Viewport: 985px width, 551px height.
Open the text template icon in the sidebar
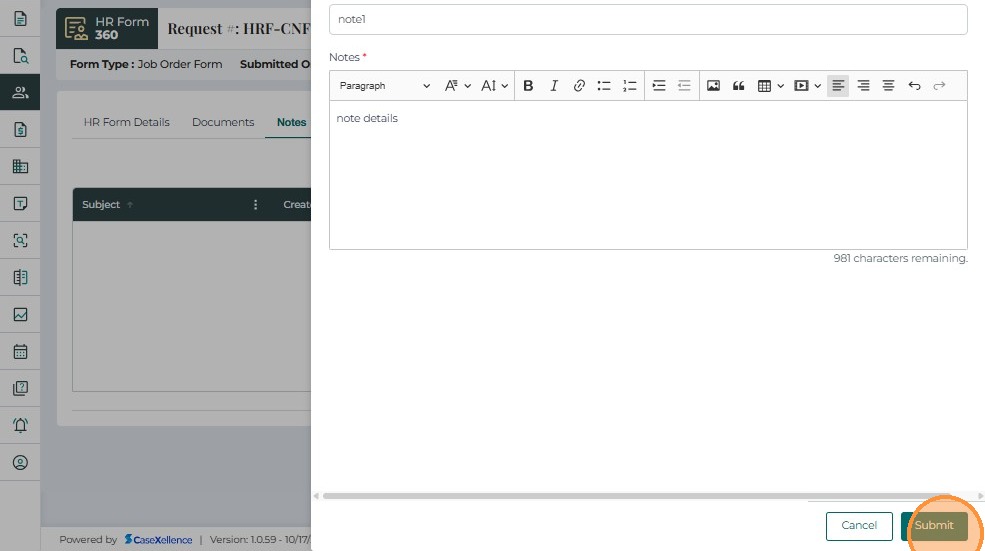(20, 204)
